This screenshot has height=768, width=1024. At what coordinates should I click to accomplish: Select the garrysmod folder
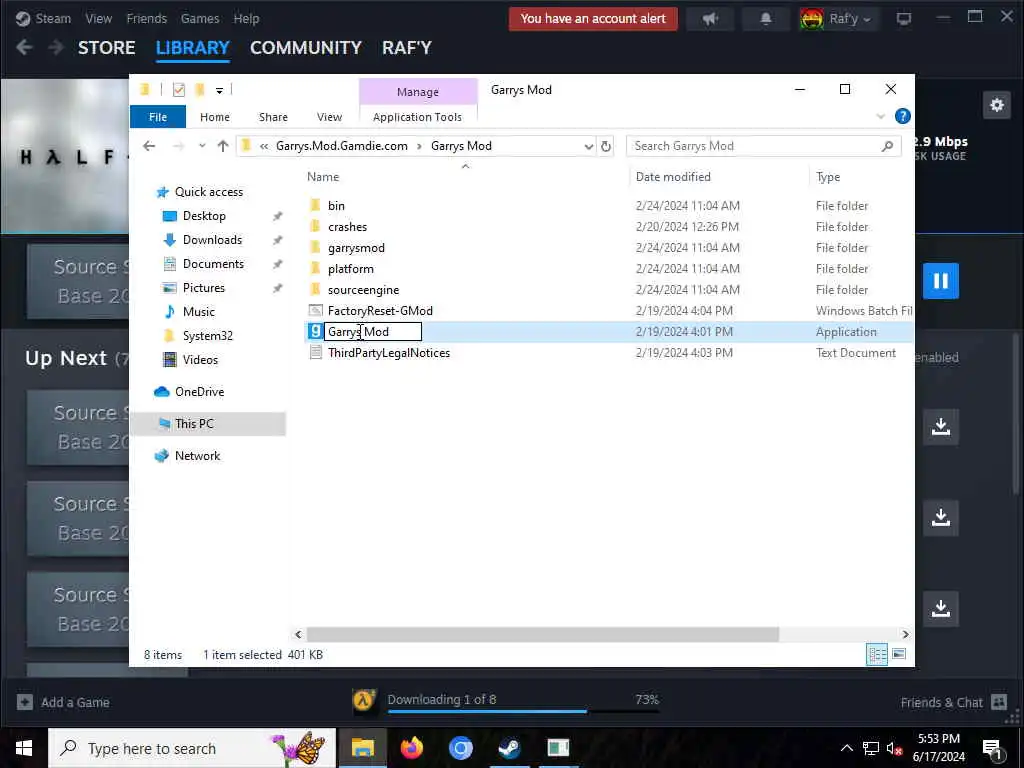356,248
